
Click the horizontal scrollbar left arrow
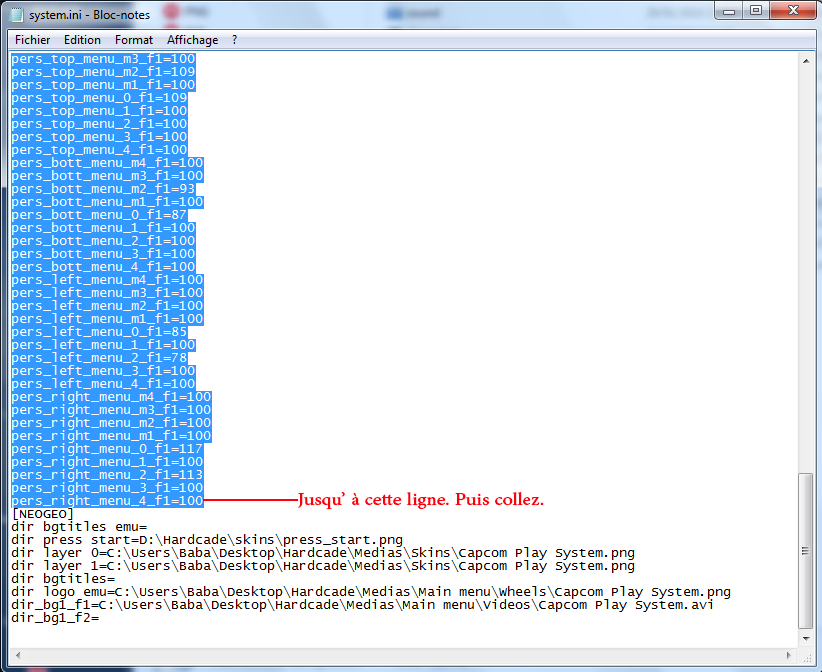point(18,655)
